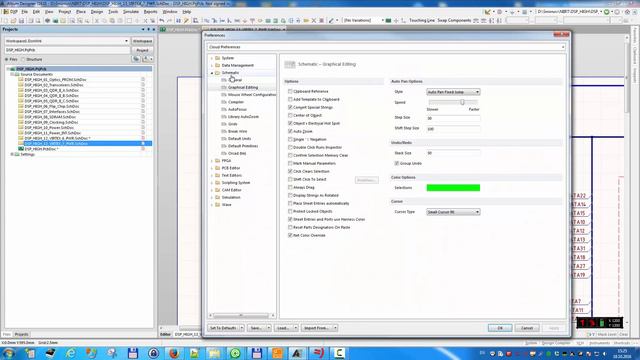Open the Default Primitives page under Schematic

(x=242, y=146)
